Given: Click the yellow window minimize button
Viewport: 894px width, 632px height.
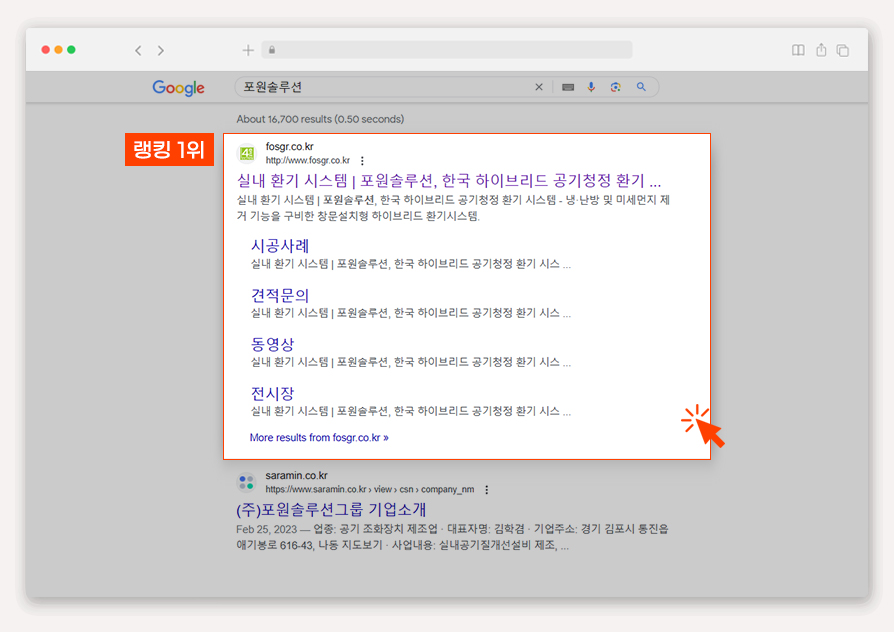Looking at the screenshot, I should tap(58, 50).
